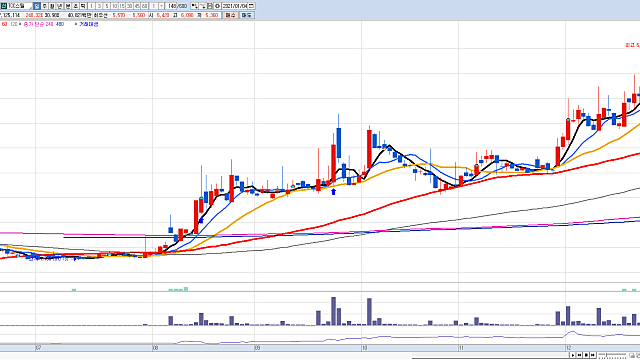Choose the 30 interval preset button

129,6
